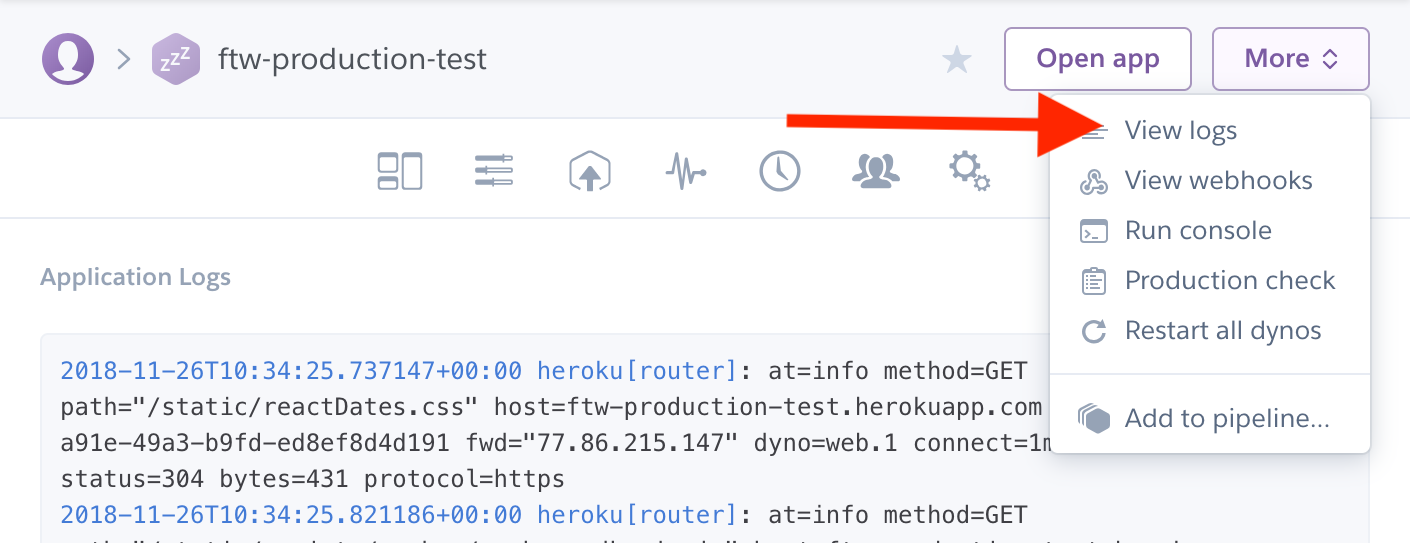Screen dimensions: 1410x543
Task: Select View webhooks from the menu
Action: point(1218,181)
